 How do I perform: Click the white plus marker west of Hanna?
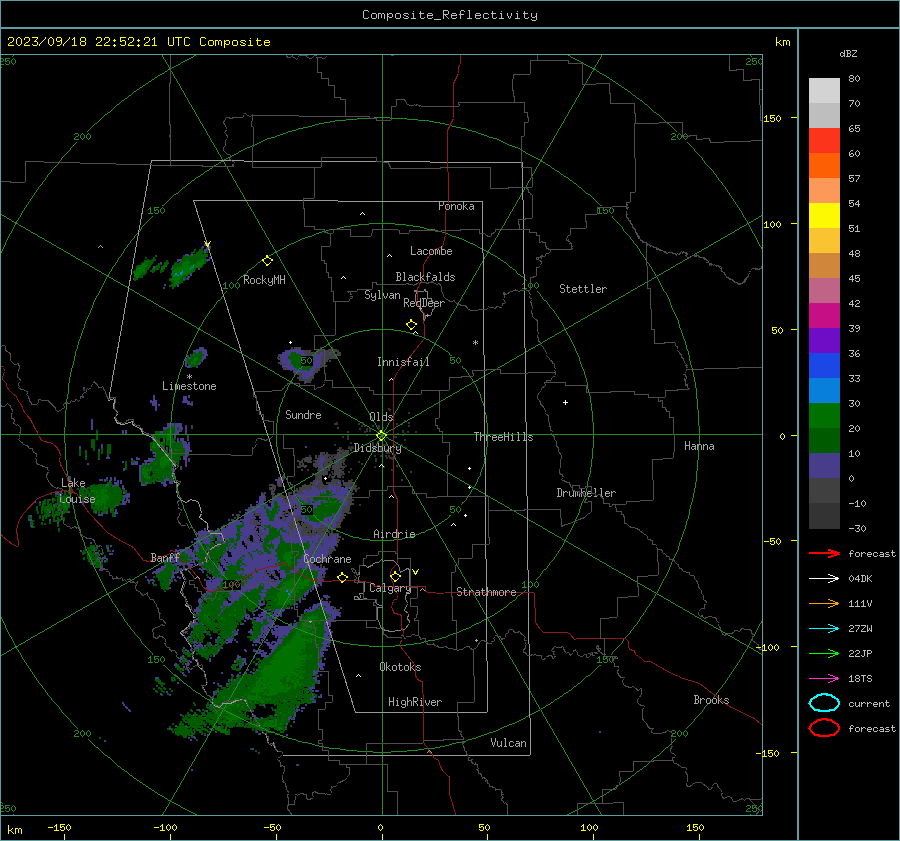[565, 402]
